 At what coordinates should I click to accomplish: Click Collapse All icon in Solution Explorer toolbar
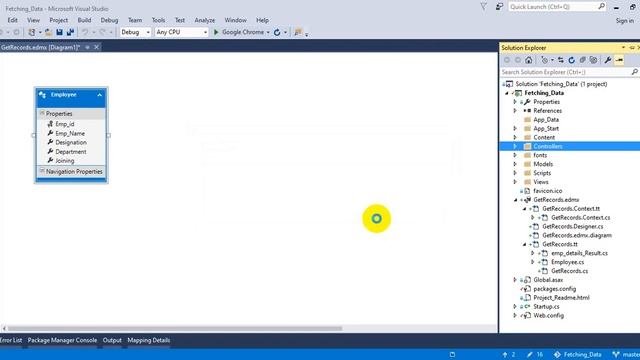[x=582, y=60]
